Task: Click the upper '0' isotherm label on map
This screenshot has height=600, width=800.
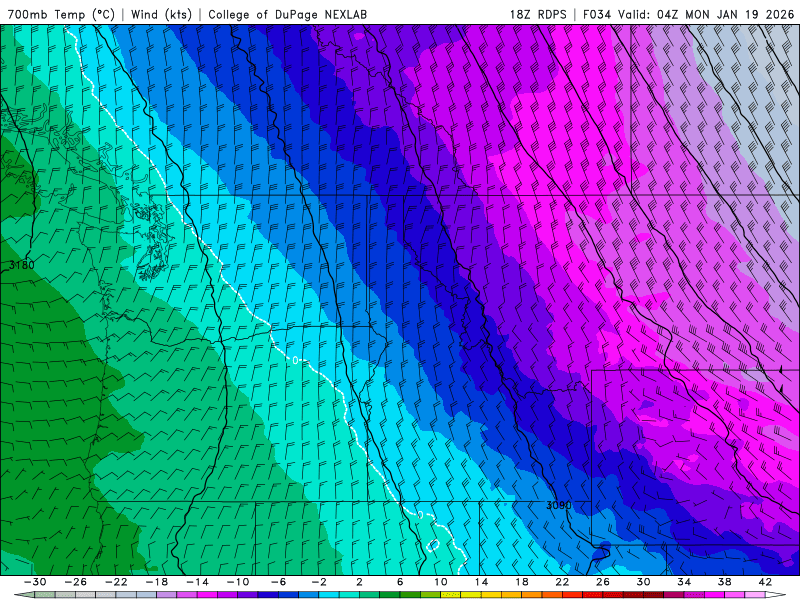Action: 295,361
